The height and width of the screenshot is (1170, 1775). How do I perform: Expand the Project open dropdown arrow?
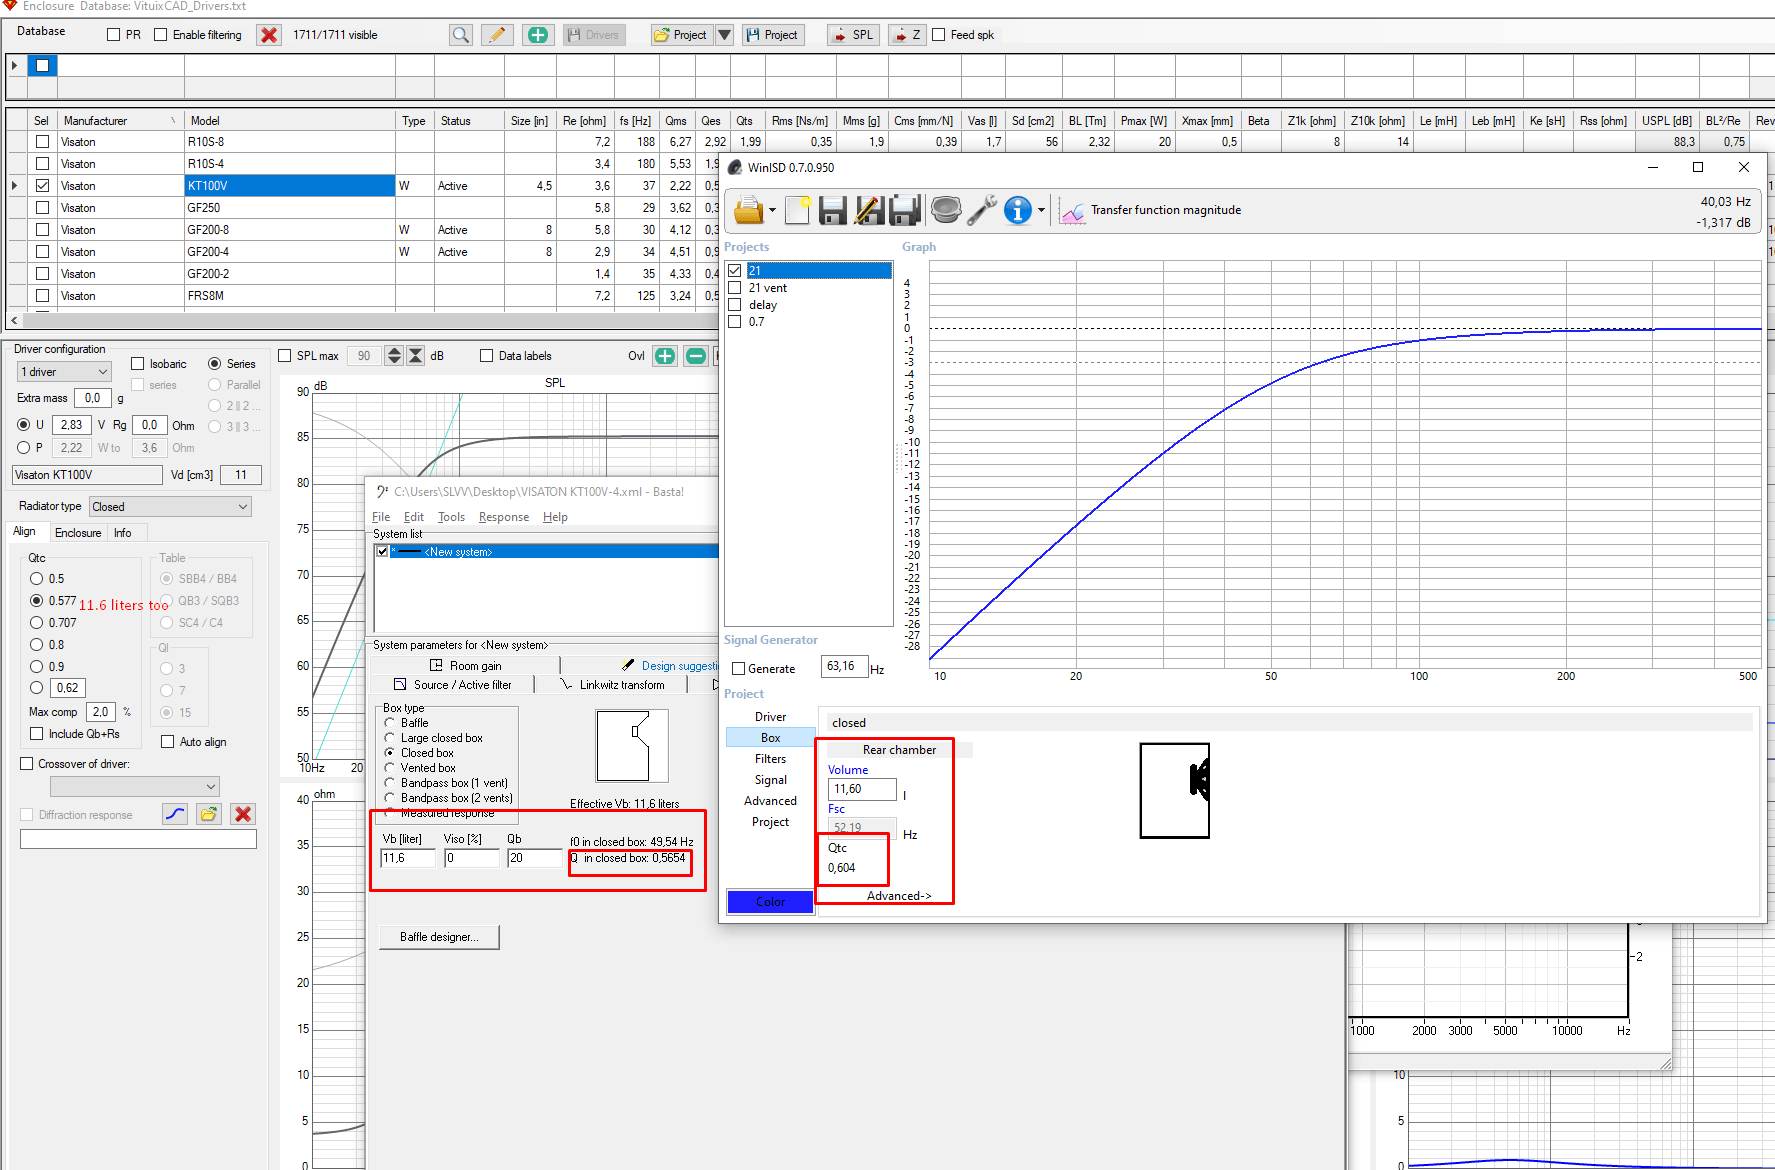pyautogui.click(x=725, y=35)
